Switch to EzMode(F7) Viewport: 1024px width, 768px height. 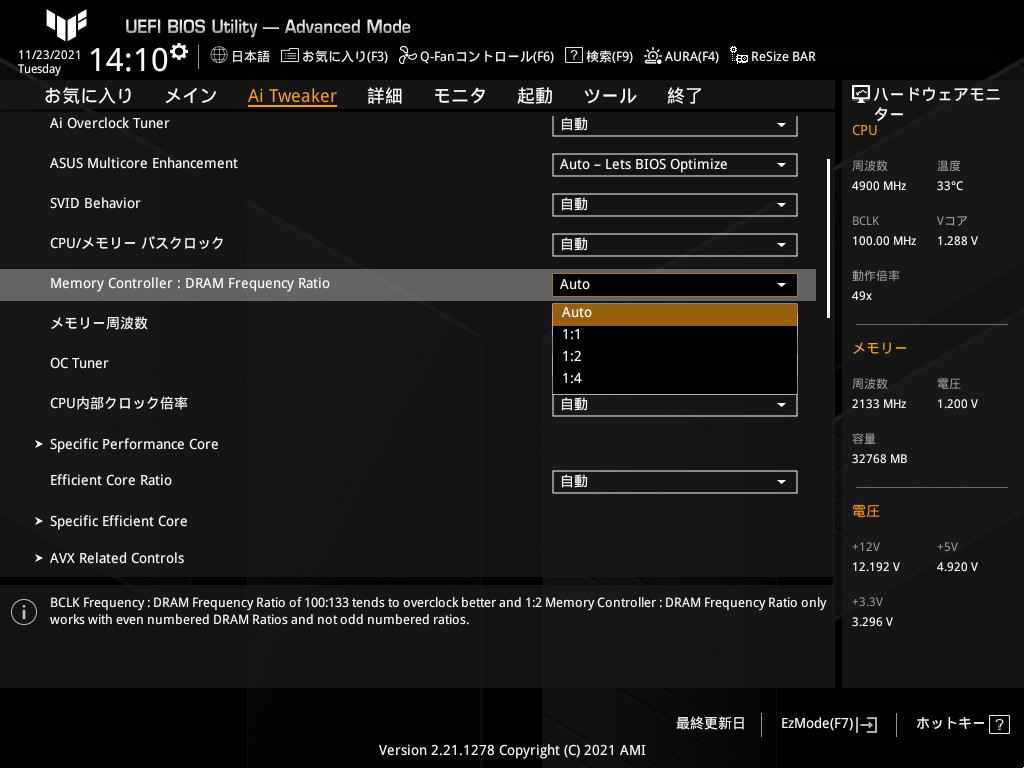pos(829,724)
